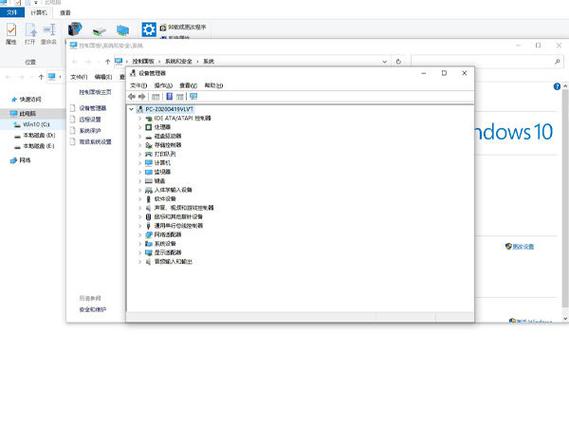Select the 显示适配器 display adapters tree item
569x427 pixels.
[x=168, y=252]
